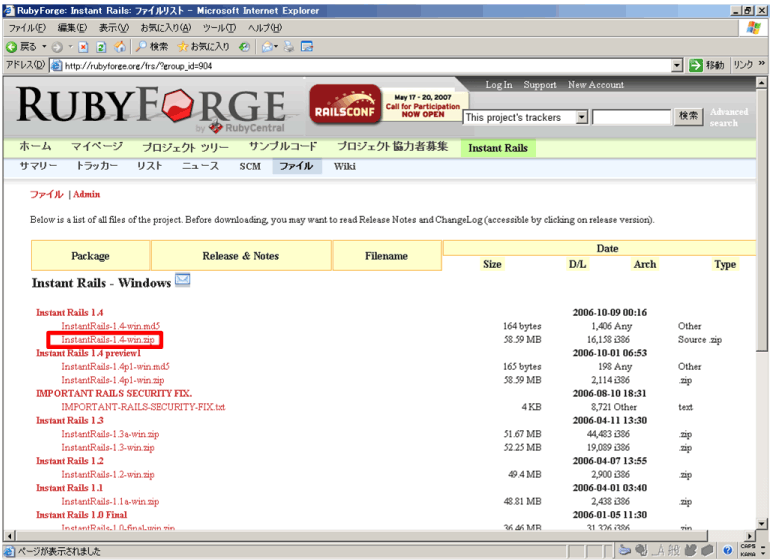Click the サンプルコード navigation link
770x560 pixels.
[283, 146]
